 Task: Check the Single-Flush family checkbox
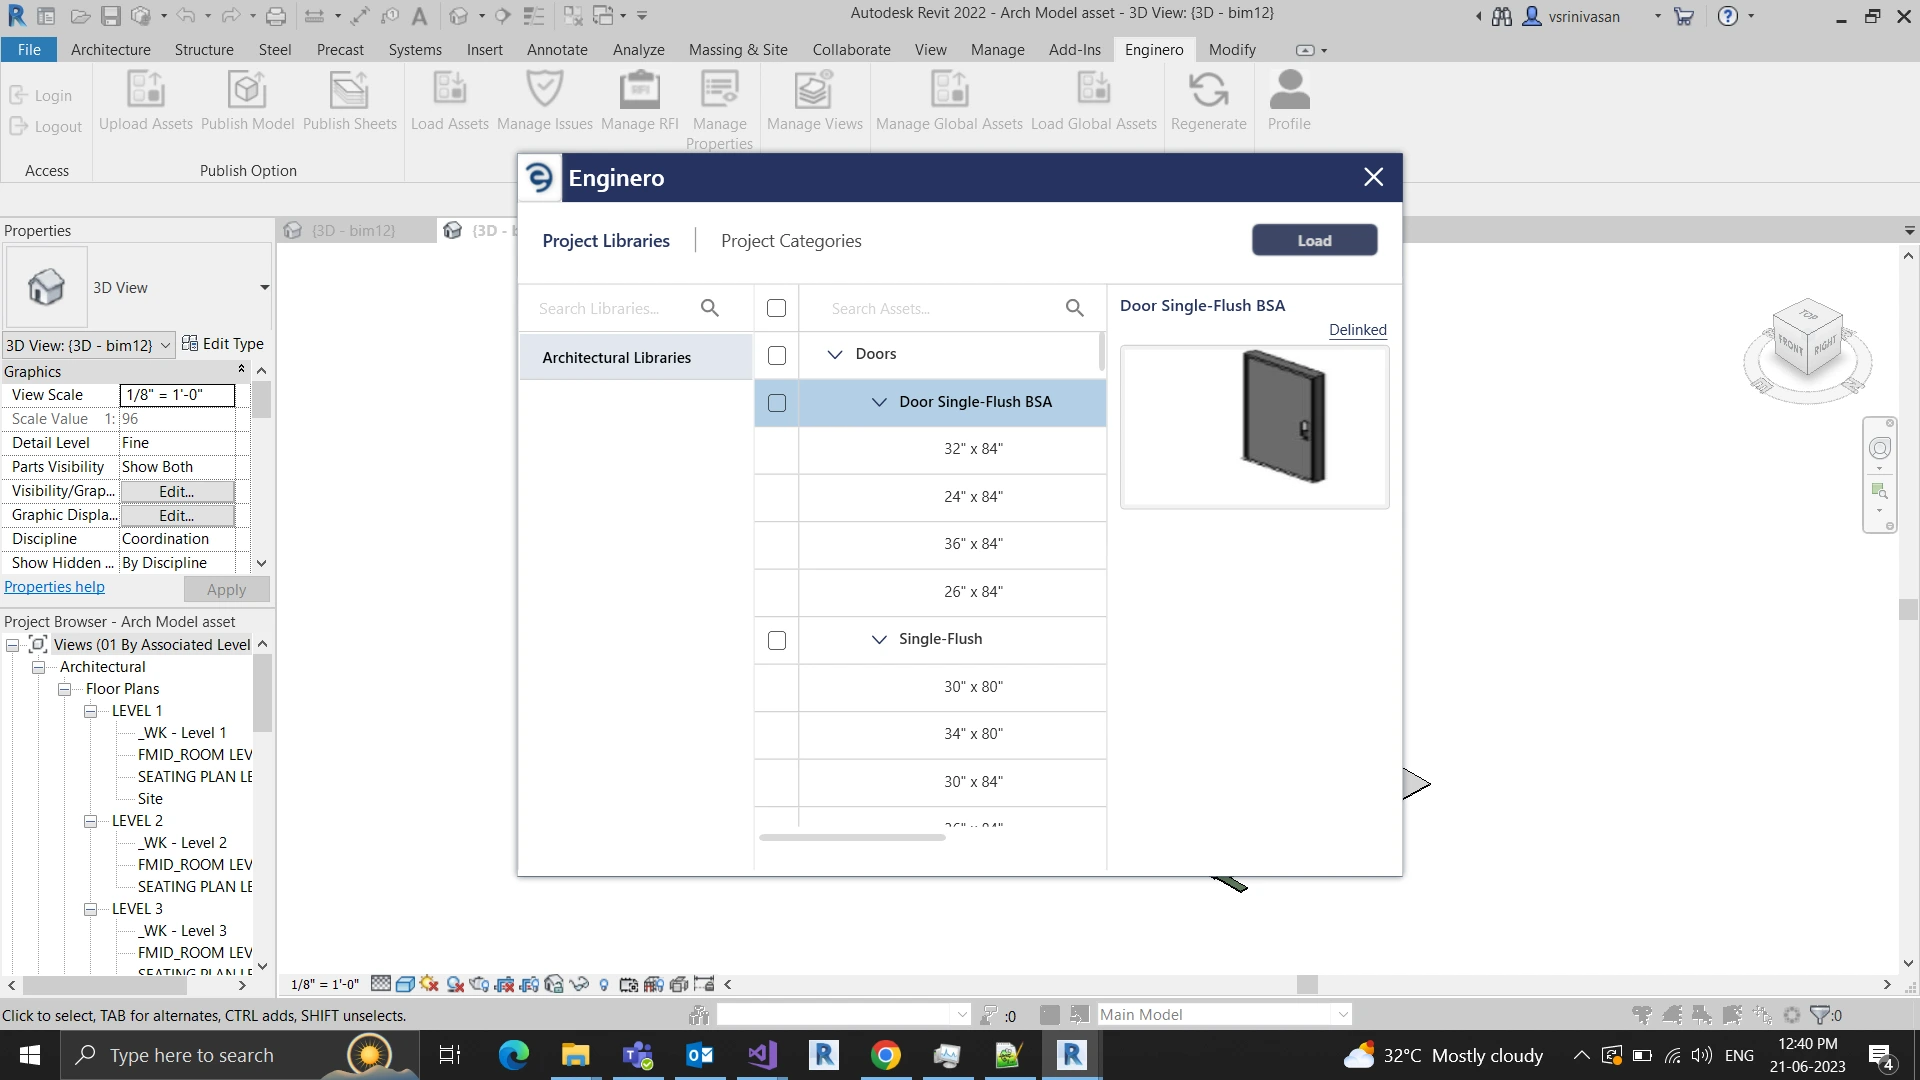(x=777, y=640)
